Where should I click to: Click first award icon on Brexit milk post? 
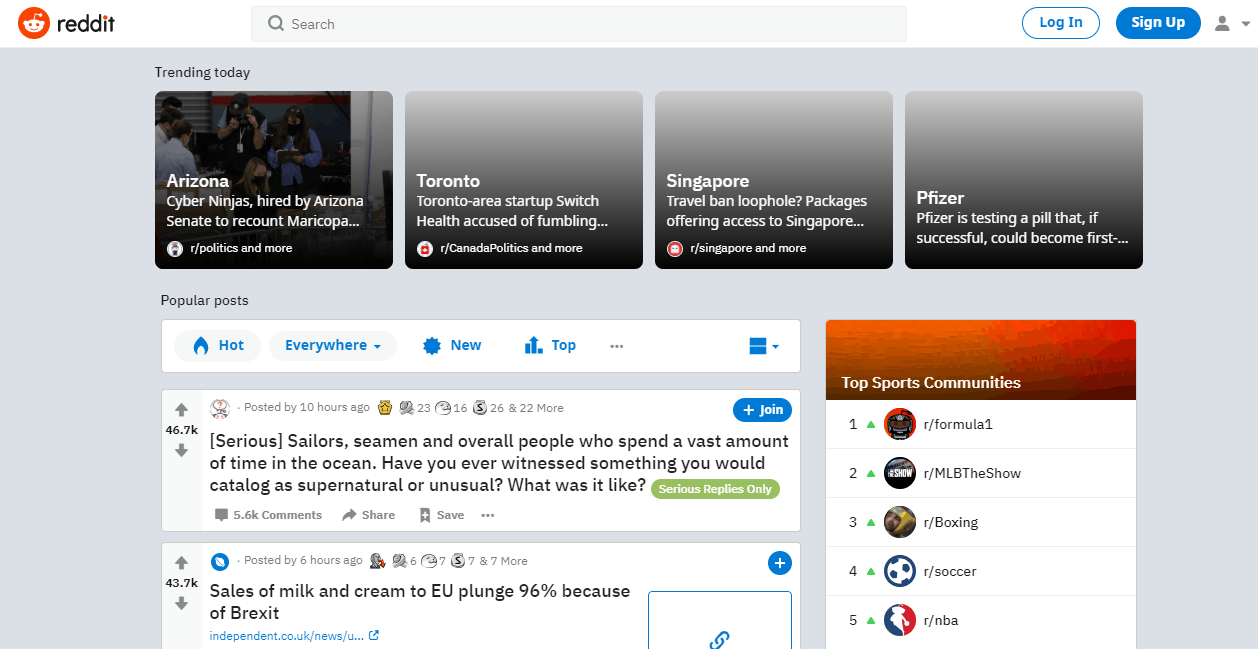pos(377,560)
